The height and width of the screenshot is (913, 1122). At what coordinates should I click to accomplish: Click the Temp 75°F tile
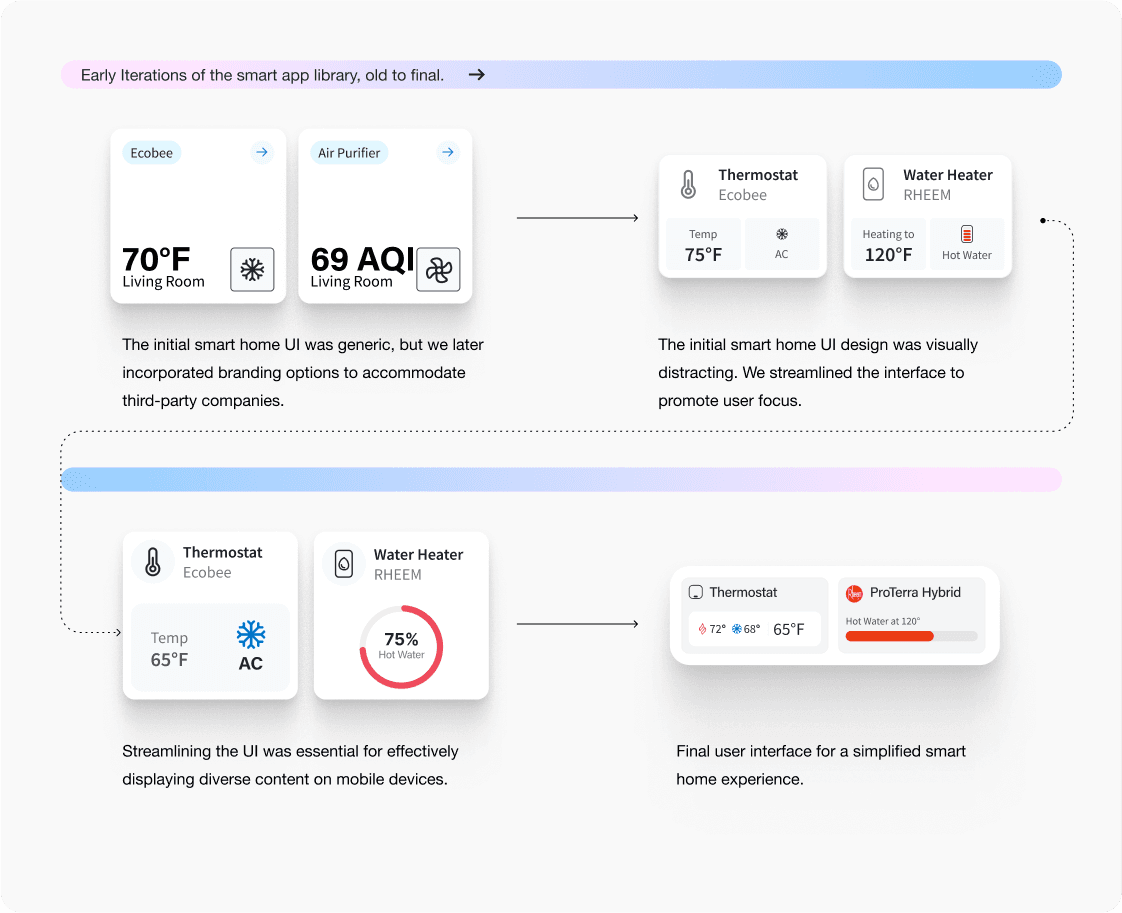[x=703, y=244]
